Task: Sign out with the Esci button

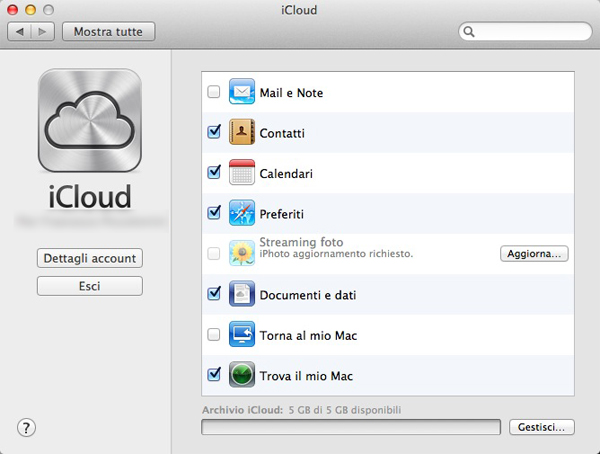Action: point(90,286)
